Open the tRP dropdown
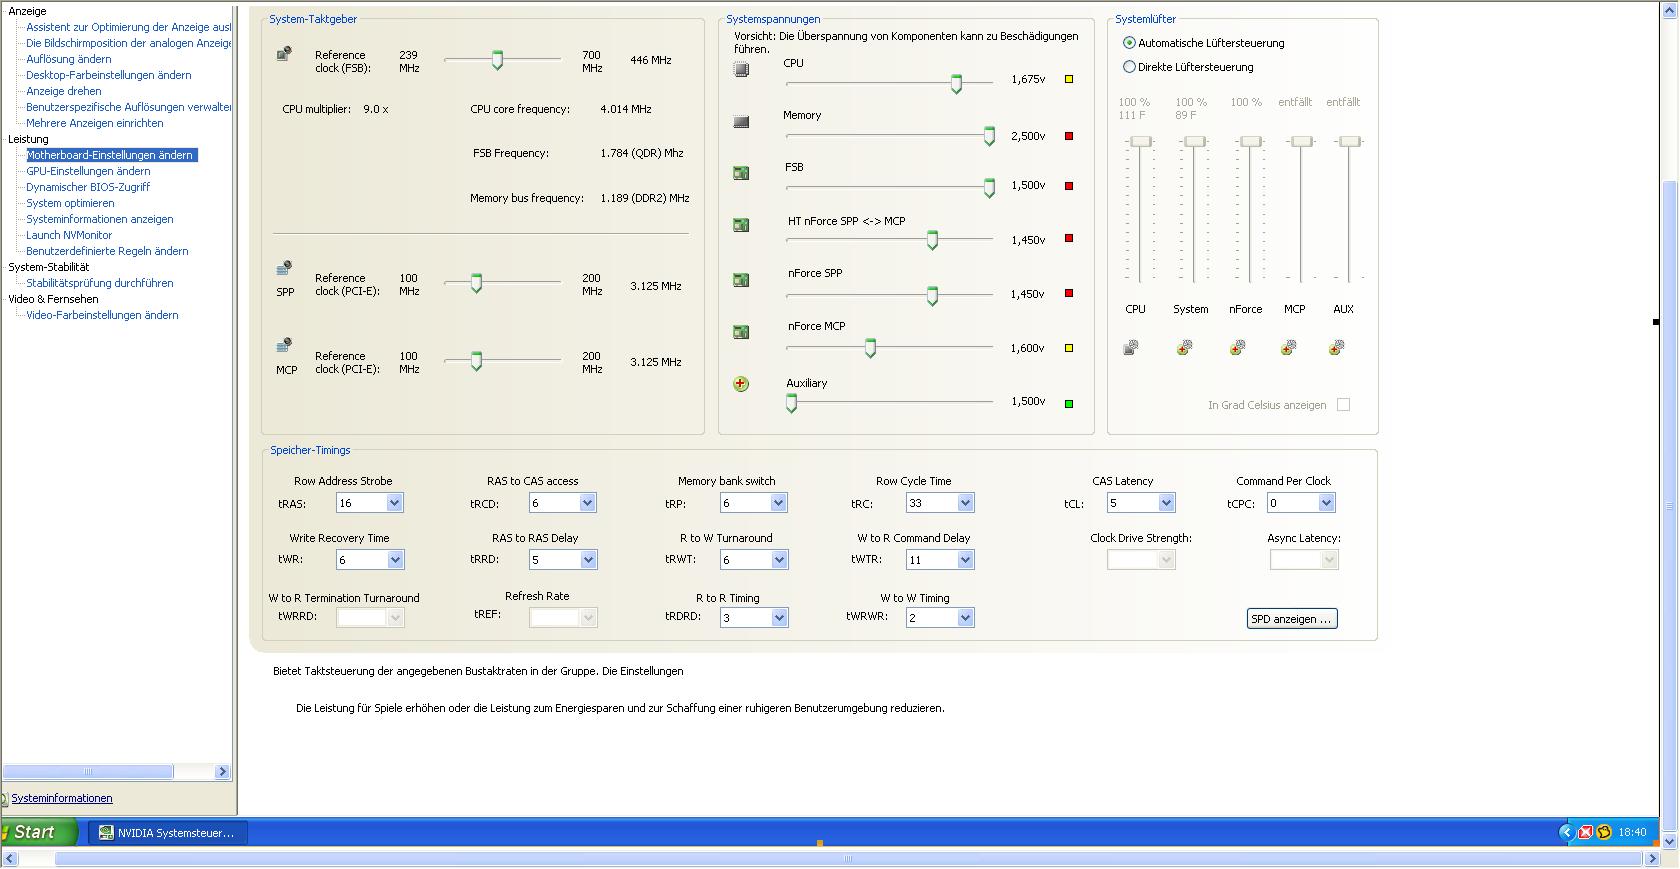1680x869 pixels. [778, 503]
